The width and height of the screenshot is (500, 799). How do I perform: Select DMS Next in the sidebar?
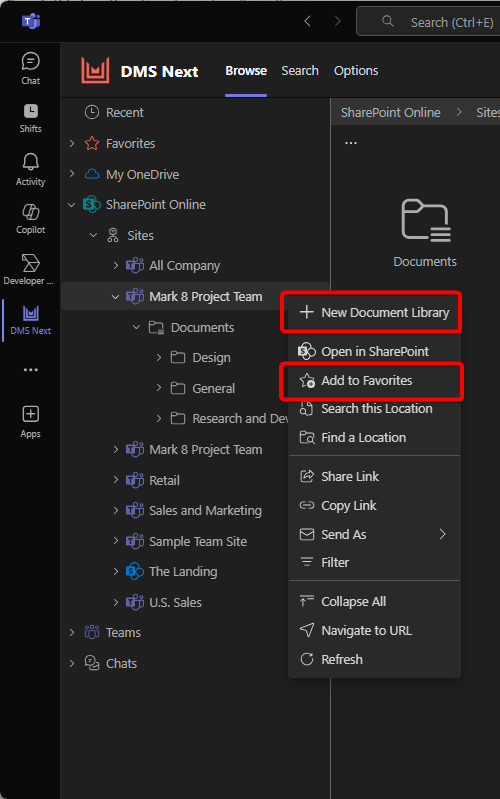tap(31, 319)
